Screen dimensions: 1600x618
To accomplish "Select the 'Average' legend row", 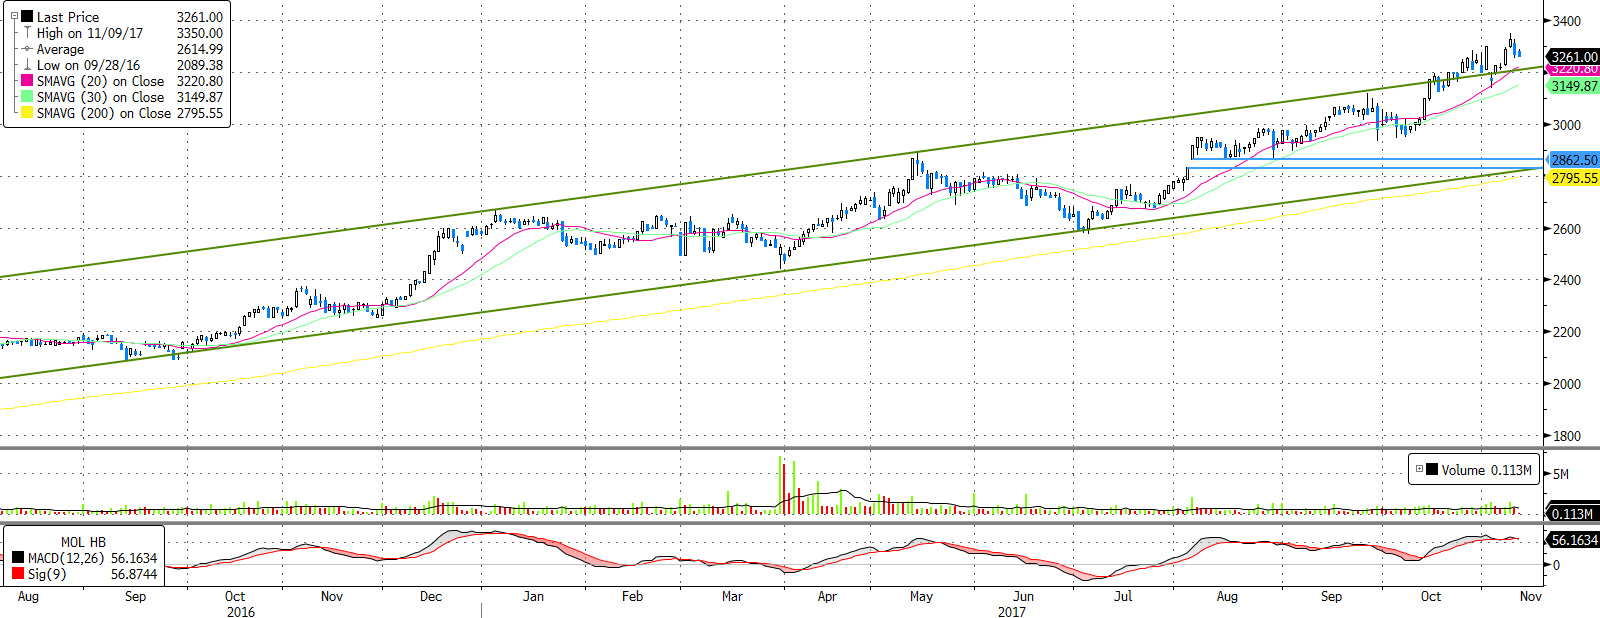I will (60, 49).
